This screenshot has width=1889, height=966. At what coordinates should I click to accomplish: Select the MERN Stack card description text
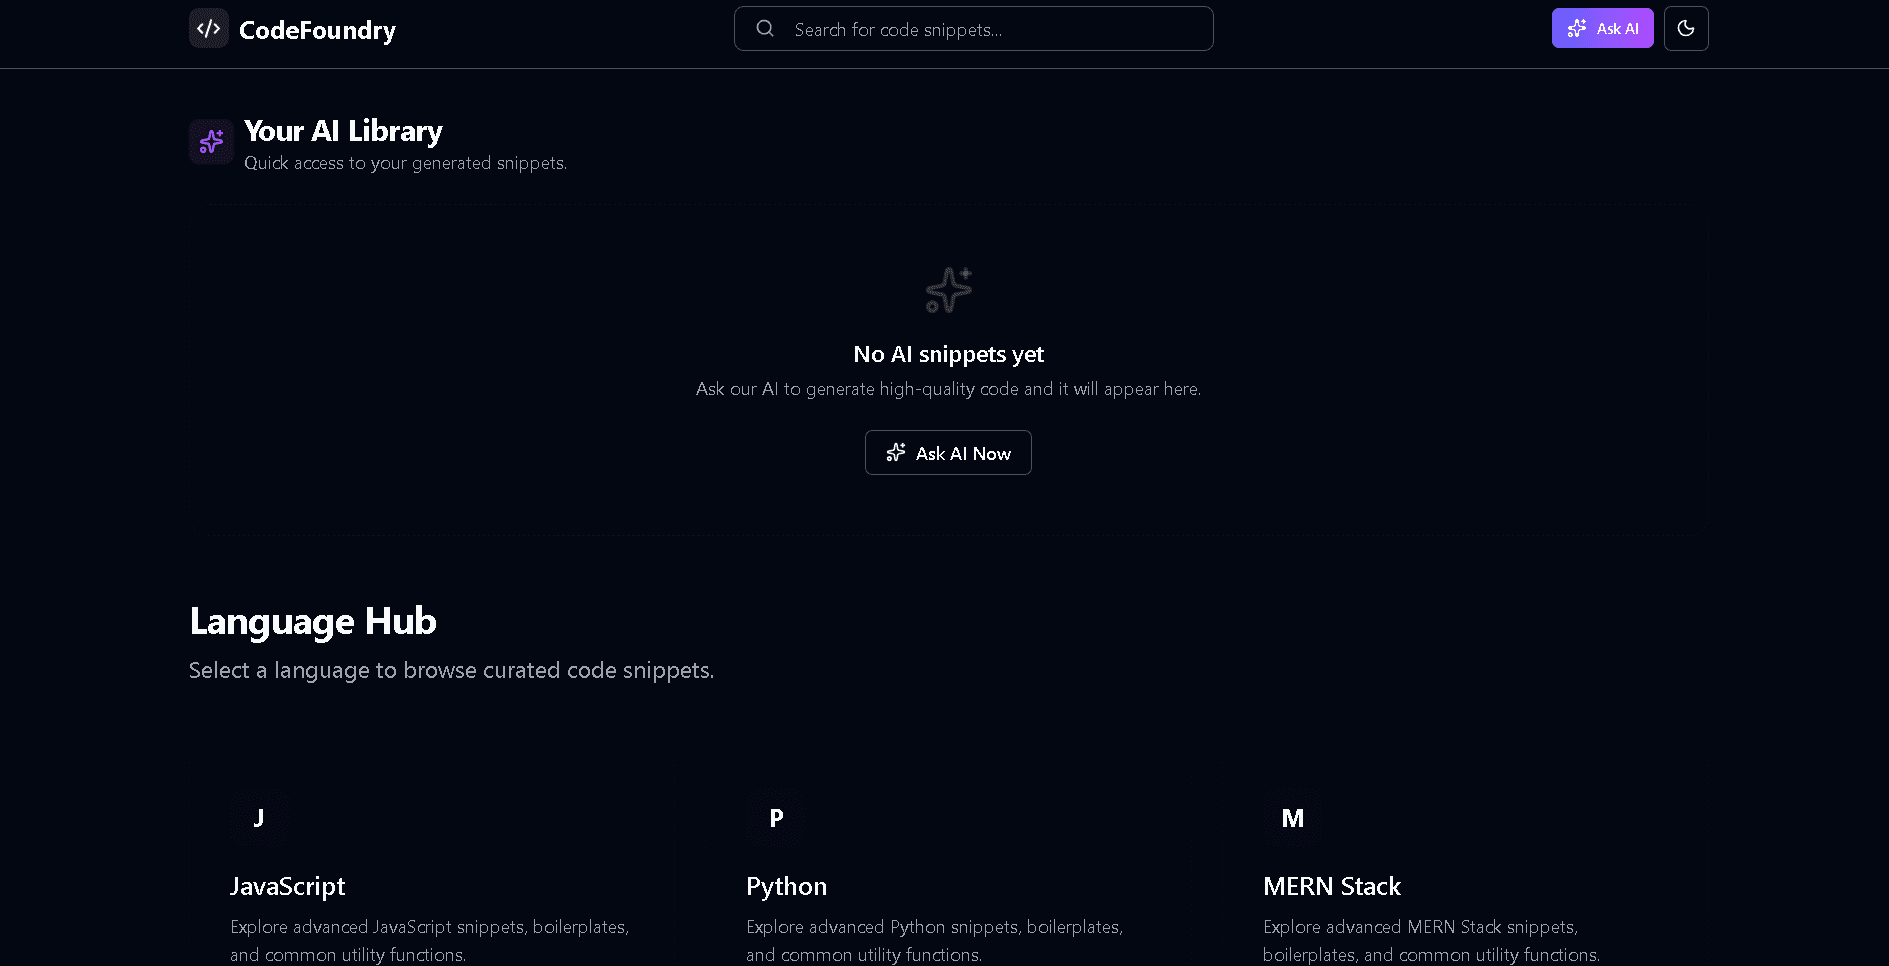1430,940
